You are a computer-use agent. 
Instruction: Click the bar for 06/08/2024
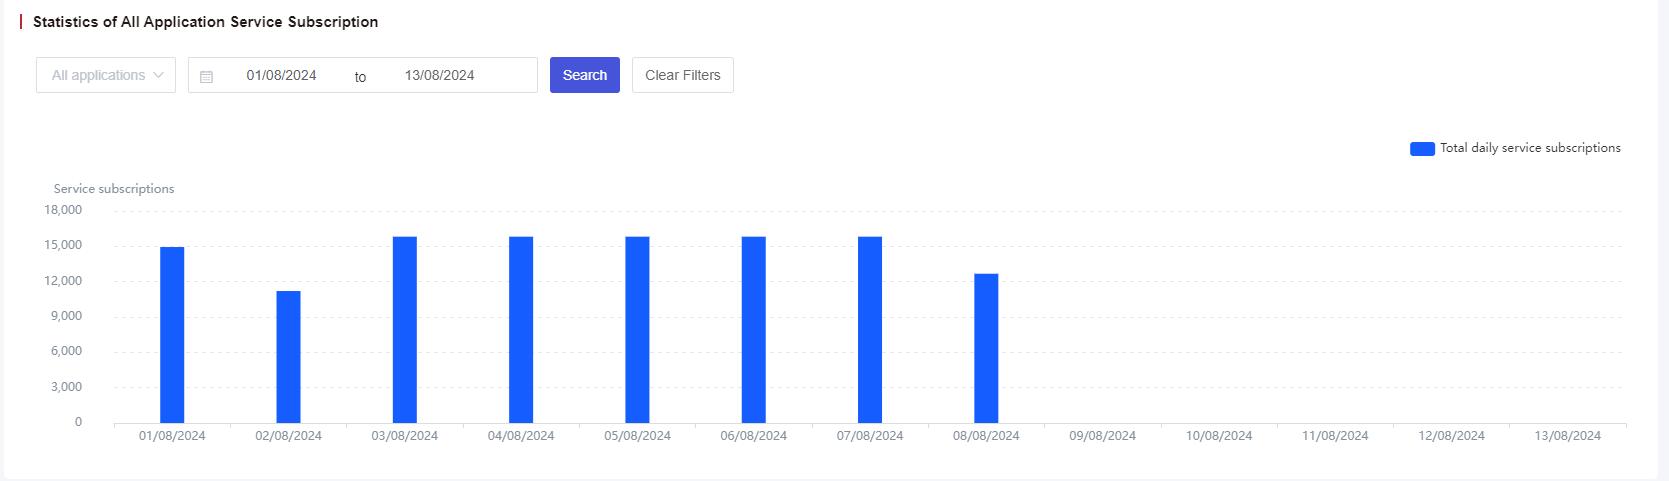pyautogui.click(x=754, y=330)
